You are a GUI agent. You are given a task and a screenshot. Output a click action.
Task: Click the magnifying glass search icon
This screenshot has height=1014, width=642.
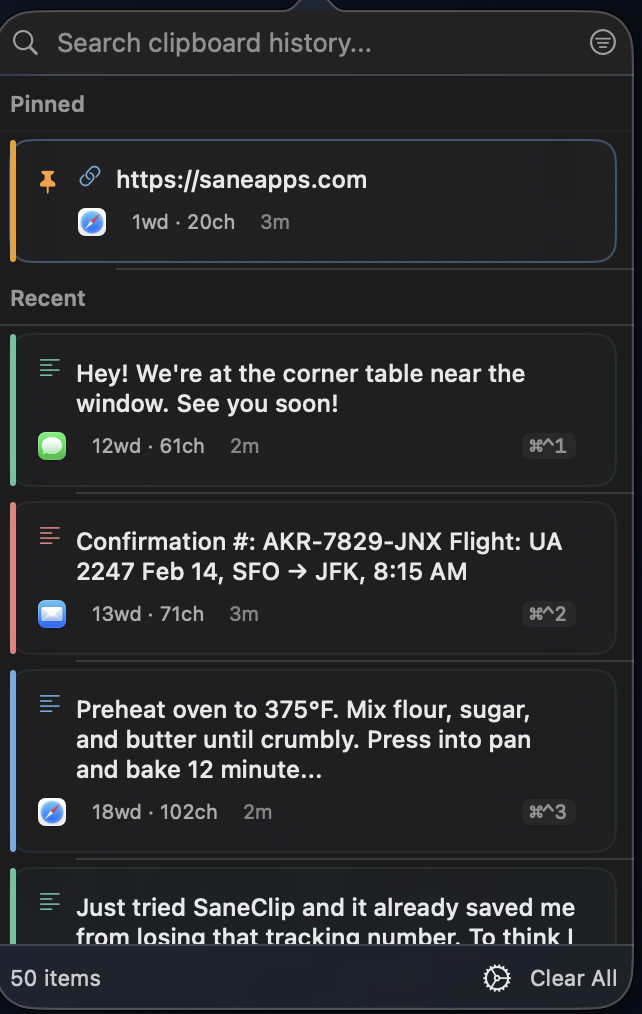pyautogui.click(x=25, y=43)
